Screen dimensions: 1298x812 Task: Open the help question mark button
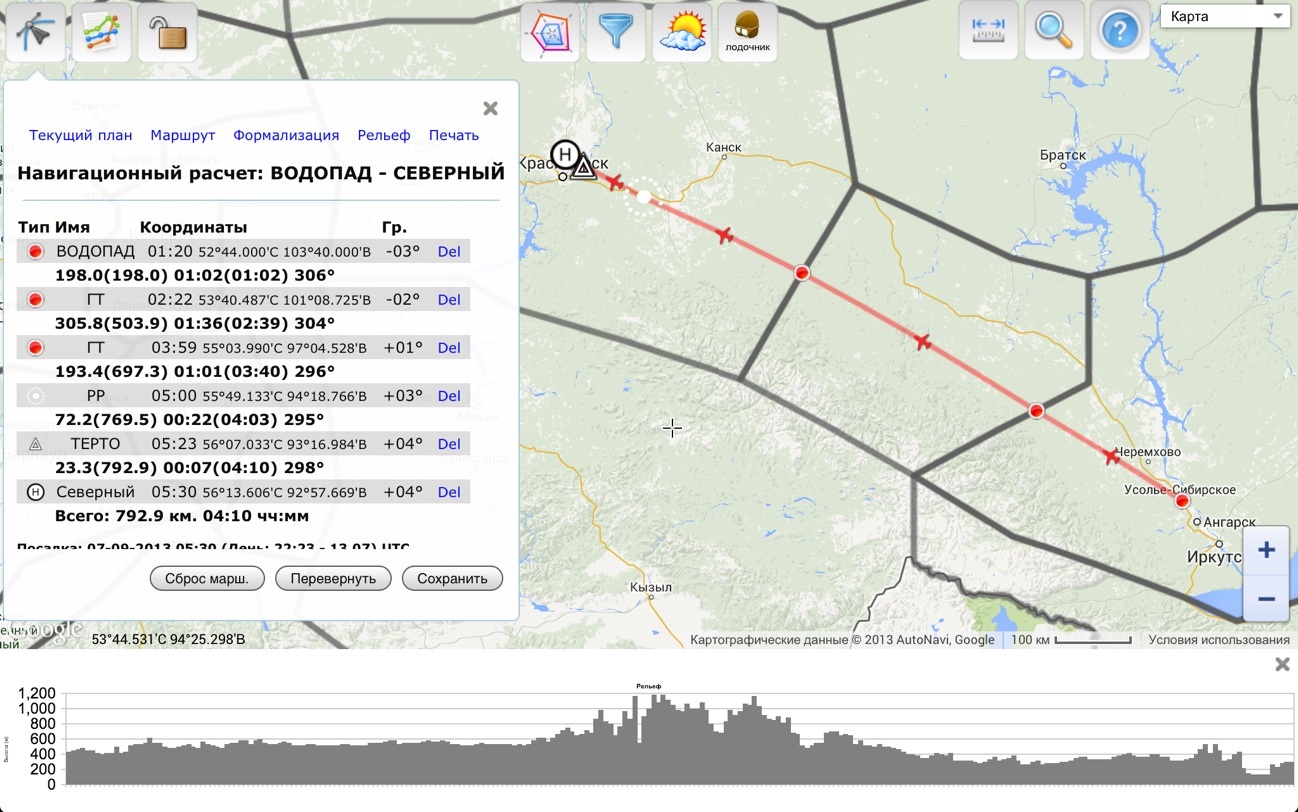(1119, 31)
